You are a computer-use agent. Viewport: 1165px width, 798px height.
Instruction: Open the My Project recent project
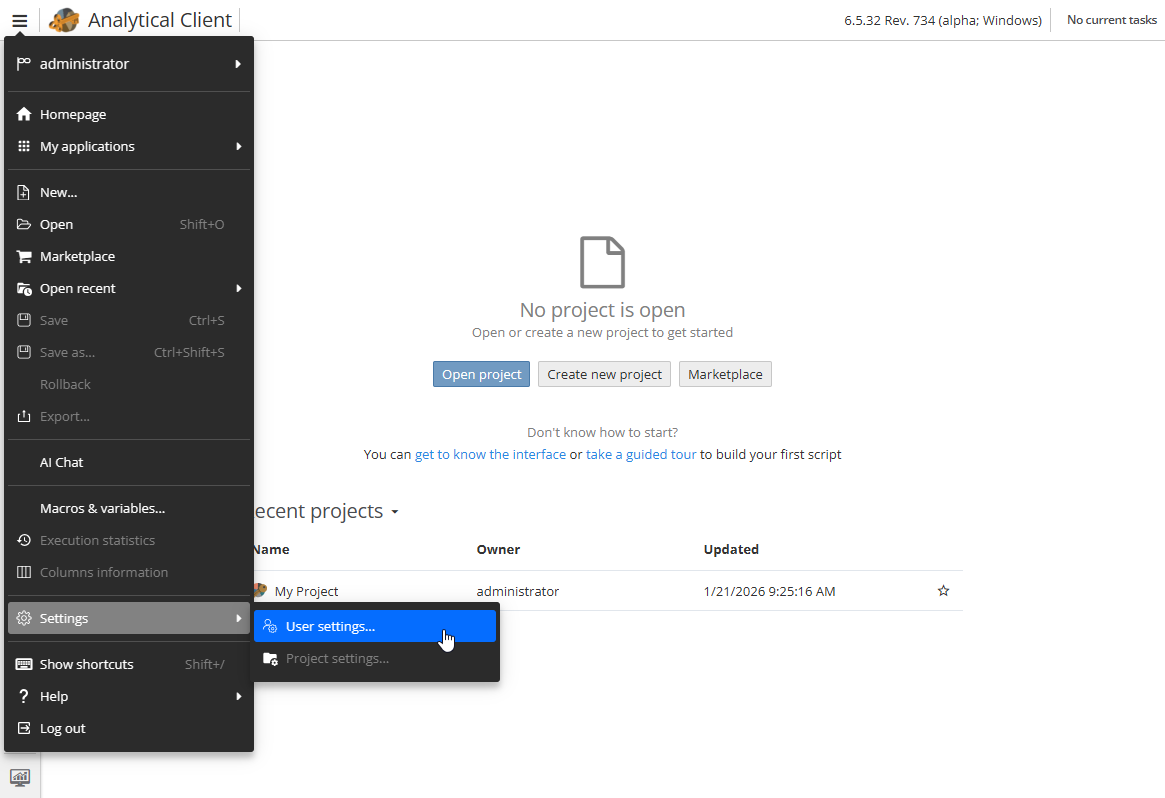(x=306, y=591)
